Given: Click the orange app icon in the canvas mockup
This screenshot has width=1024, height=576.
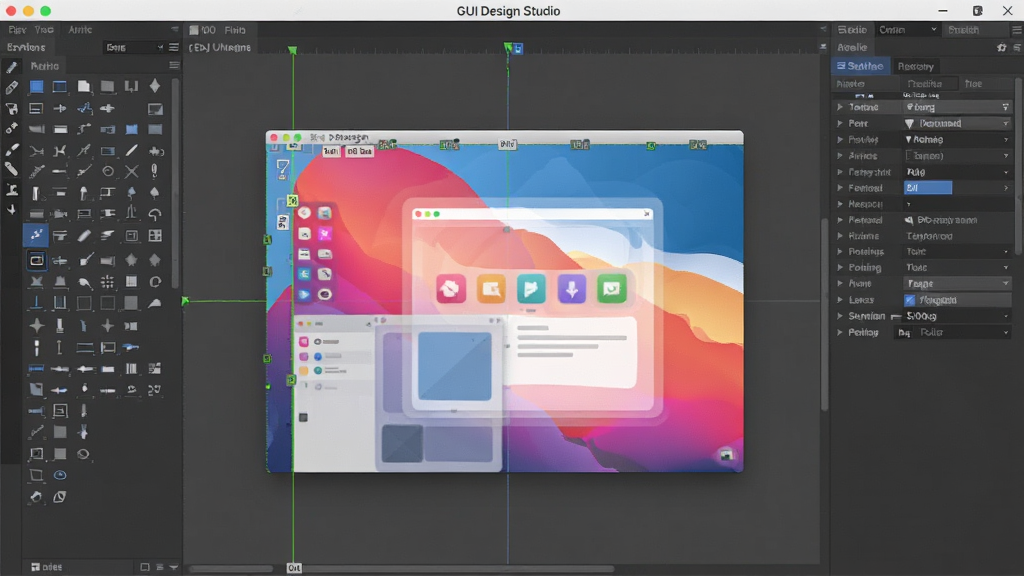Looking at the screenshot, I should 491,289.
